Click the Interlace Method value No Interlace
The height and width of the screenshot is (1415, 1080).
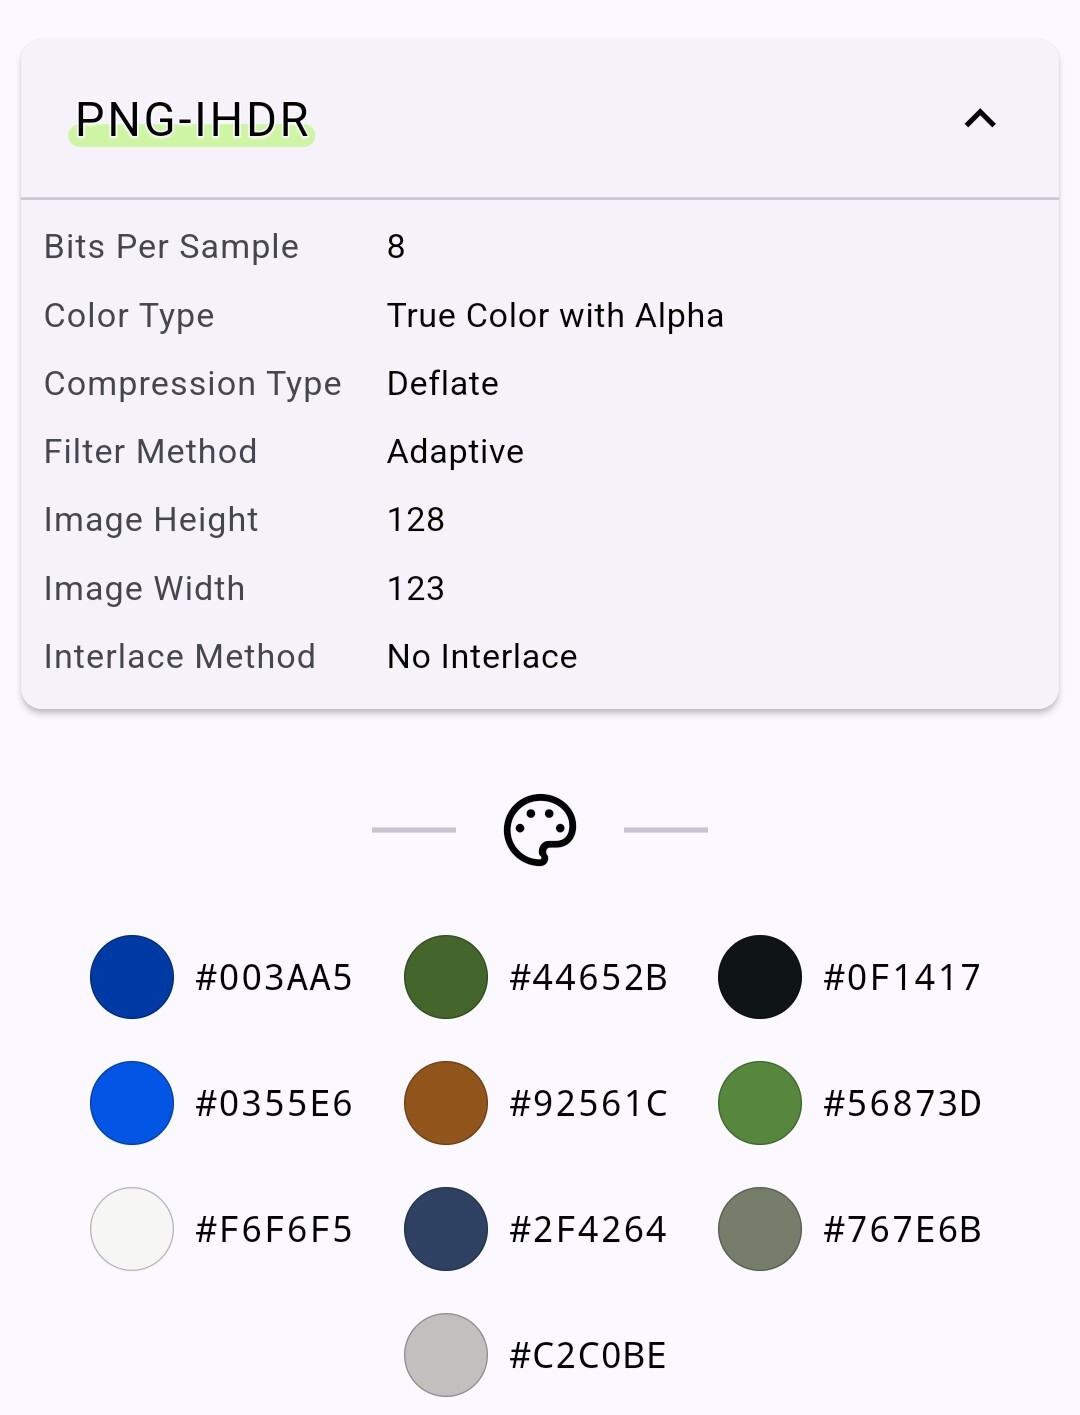pyautogui.click(x=482, y=657)
